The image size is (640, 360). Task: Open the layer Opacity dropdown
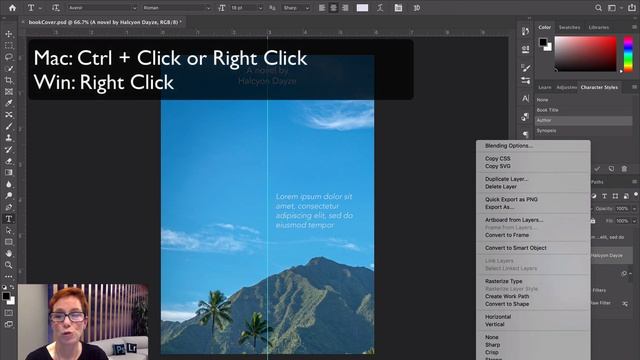click(x=634, y=209)
